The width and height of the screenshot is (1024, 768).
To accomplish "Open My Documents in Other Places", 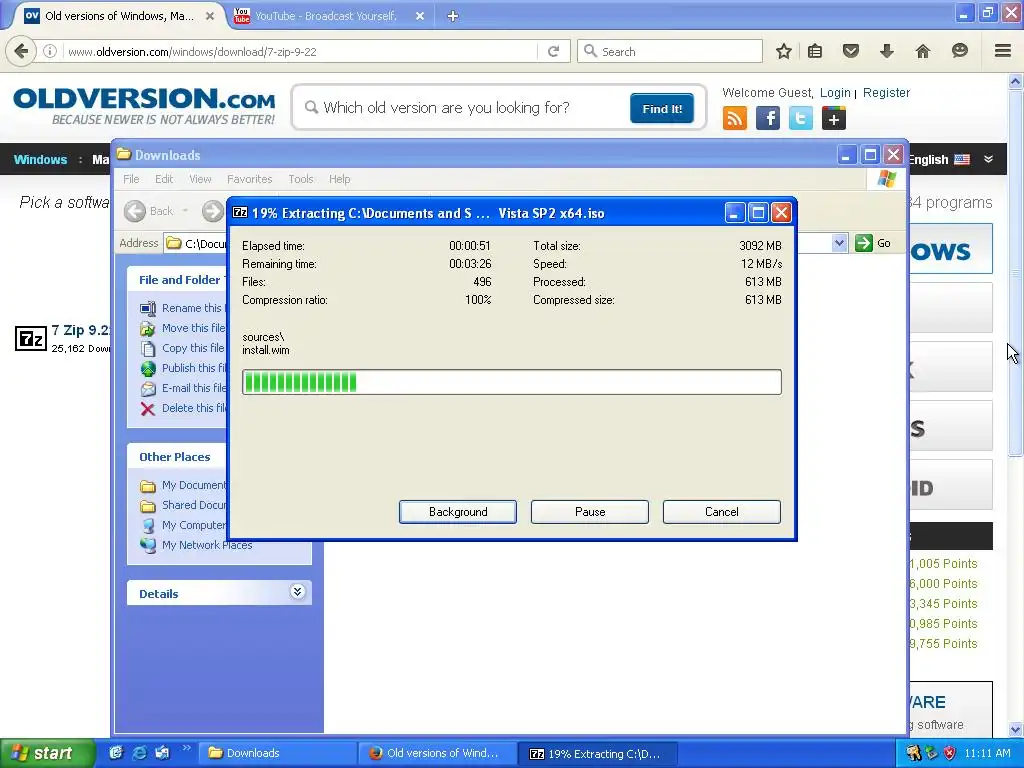I will [x=184, y=485].
